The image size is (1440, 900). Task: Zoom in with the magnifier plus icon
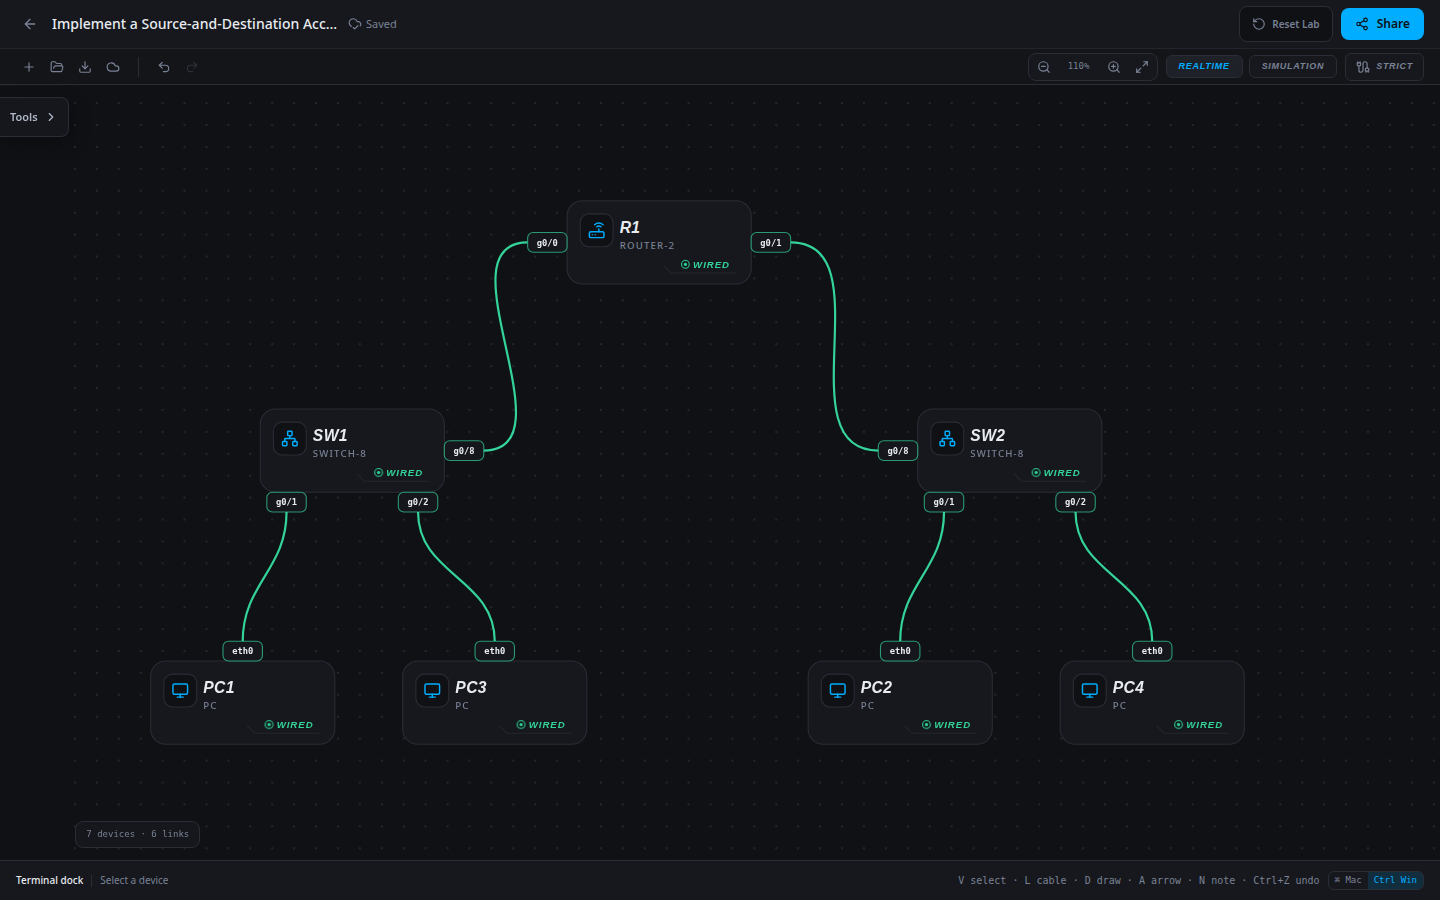pyautogui.click(x=1114, y=67)
